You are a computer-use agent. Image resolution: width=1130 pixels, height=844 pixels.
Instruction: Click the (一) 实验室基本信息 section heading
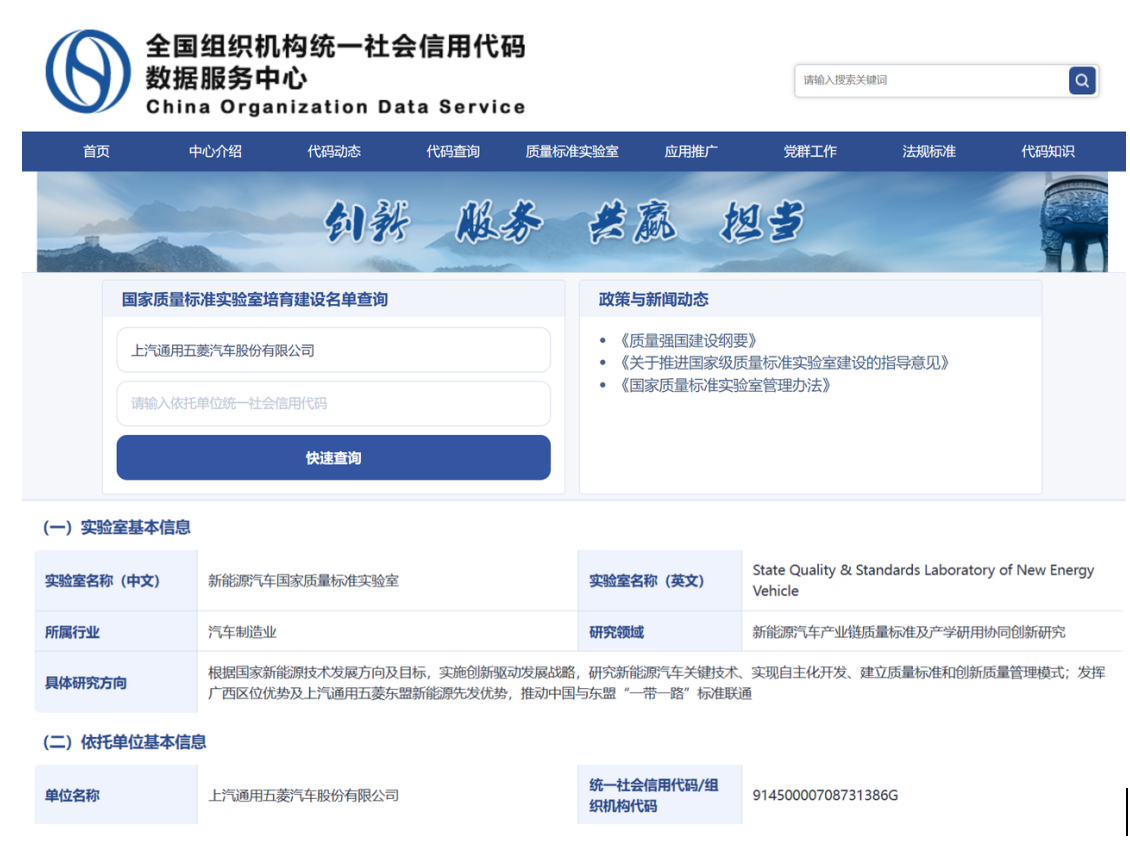coord(117,528)
